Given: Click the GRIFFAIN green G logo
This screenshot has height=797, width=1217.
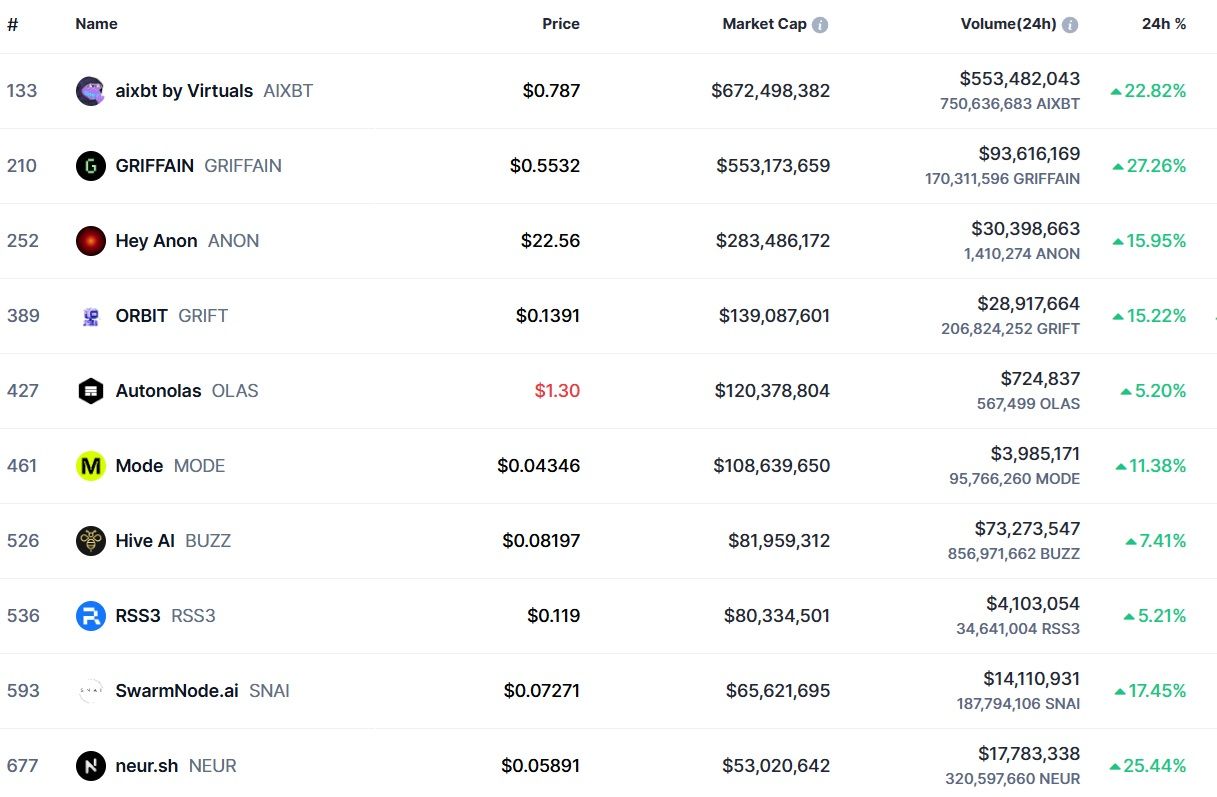Looking at the screenshot, I should pos(90,166).
